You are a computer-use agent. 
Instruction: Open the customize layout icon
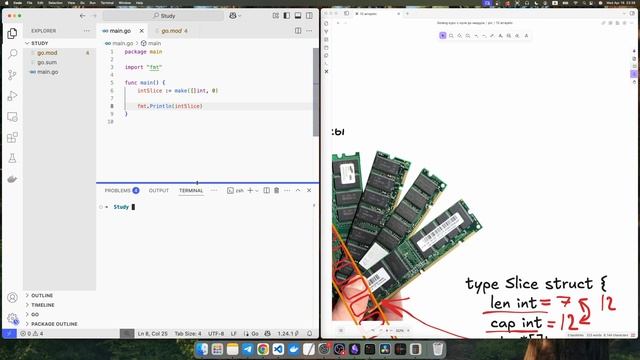point(276,16)
